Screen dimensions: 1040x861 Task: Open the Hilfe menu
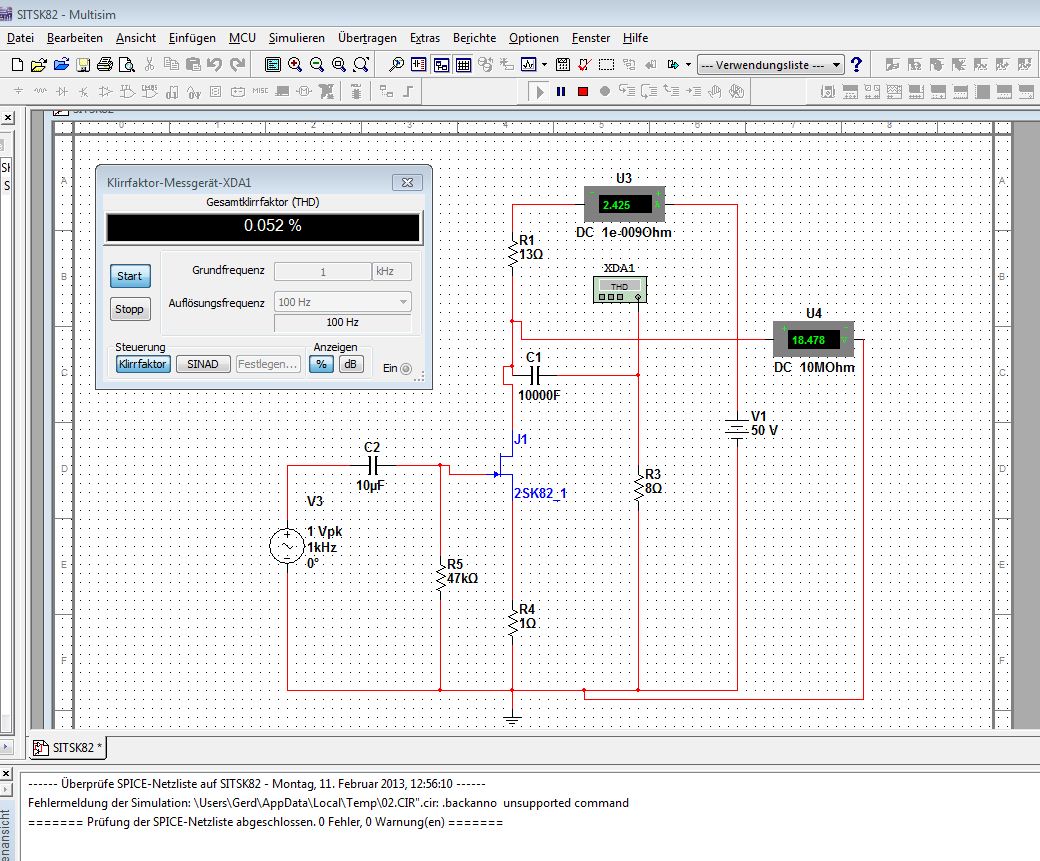(x=635, y=38)
